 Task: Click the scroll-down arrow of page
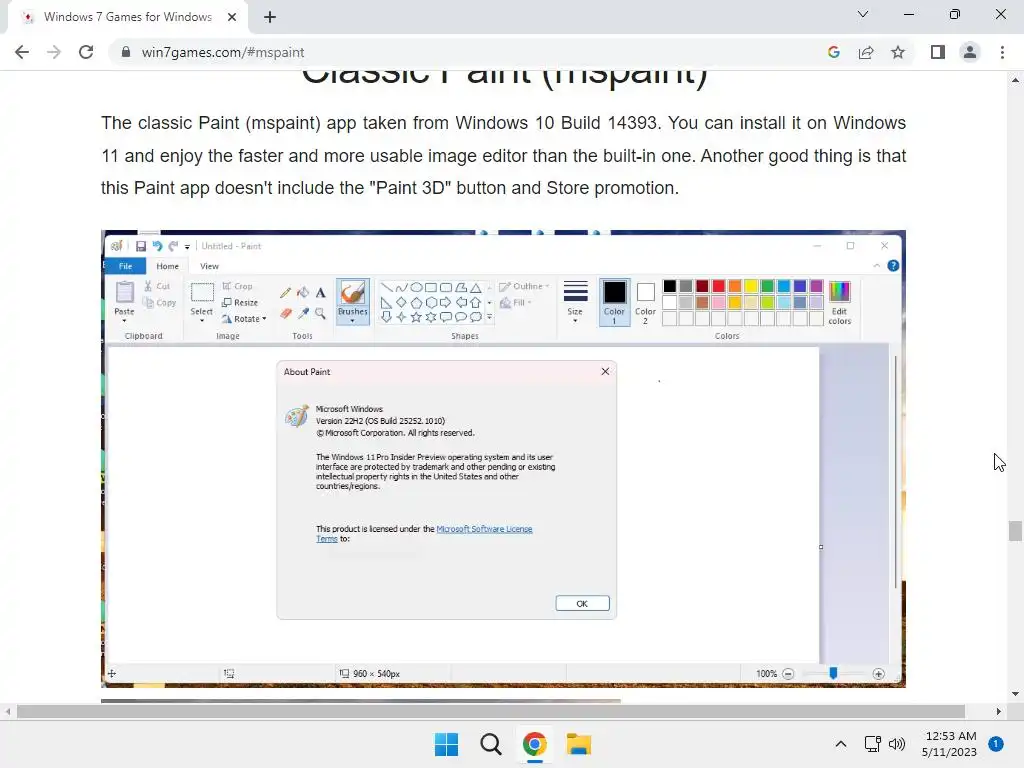coord(1015,694)
